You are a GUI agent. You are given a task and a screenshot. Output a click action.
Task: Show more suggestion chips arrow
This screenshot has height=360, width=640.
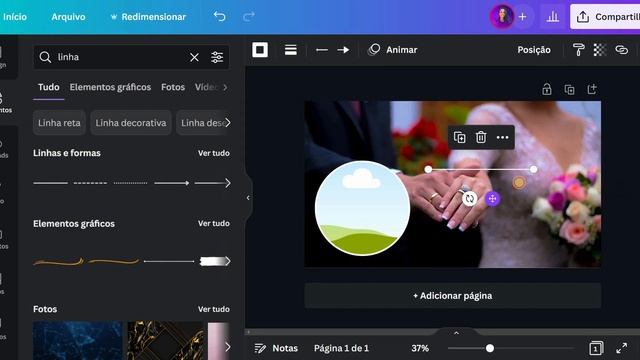pos(228,123)
